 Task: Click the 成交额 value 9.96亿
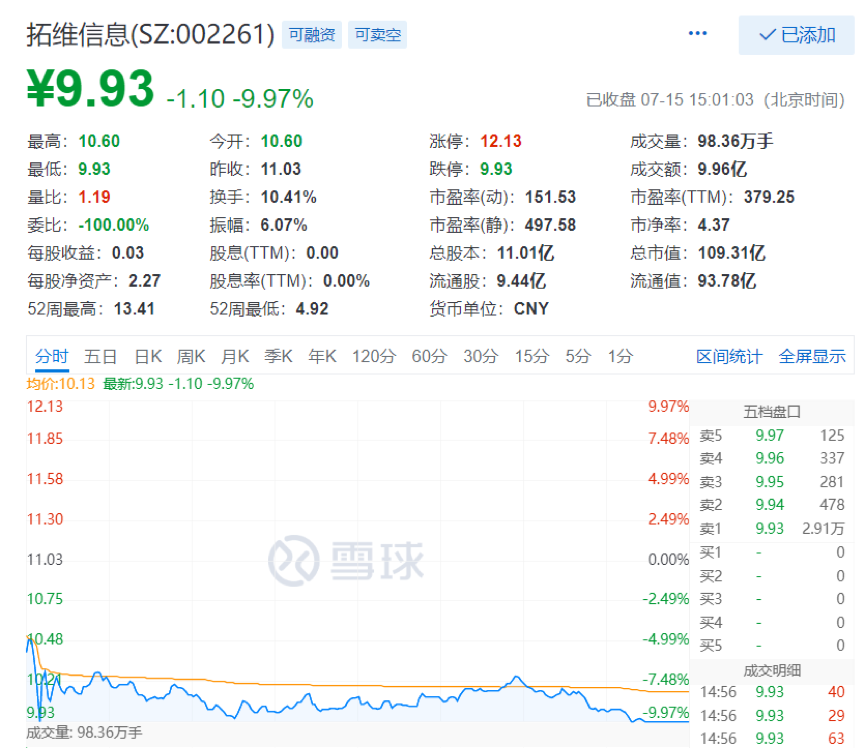tap(722, 169)
